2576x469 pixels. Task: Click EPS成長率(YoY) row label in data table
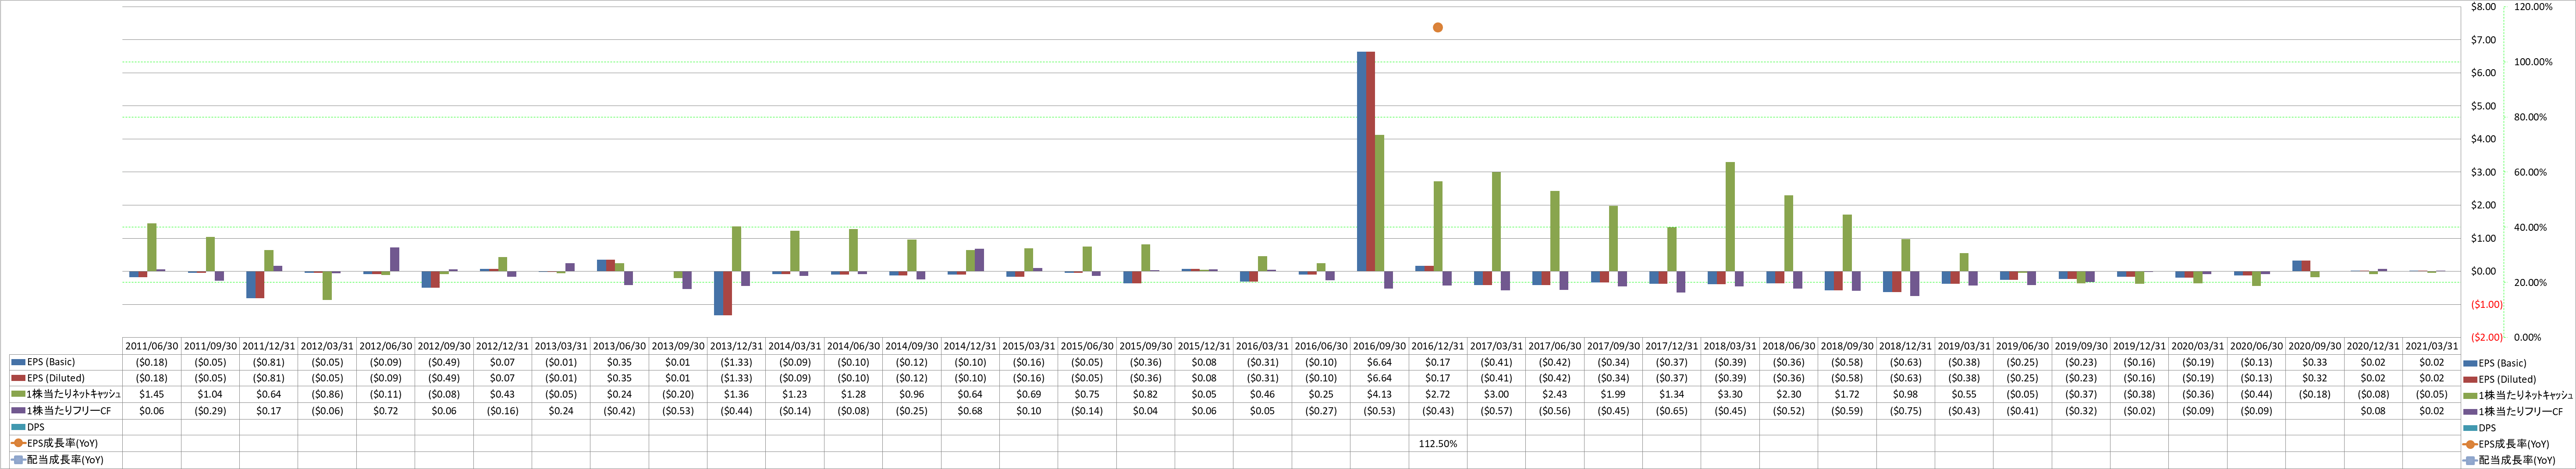pyautogui.click(x=62, y=443)
